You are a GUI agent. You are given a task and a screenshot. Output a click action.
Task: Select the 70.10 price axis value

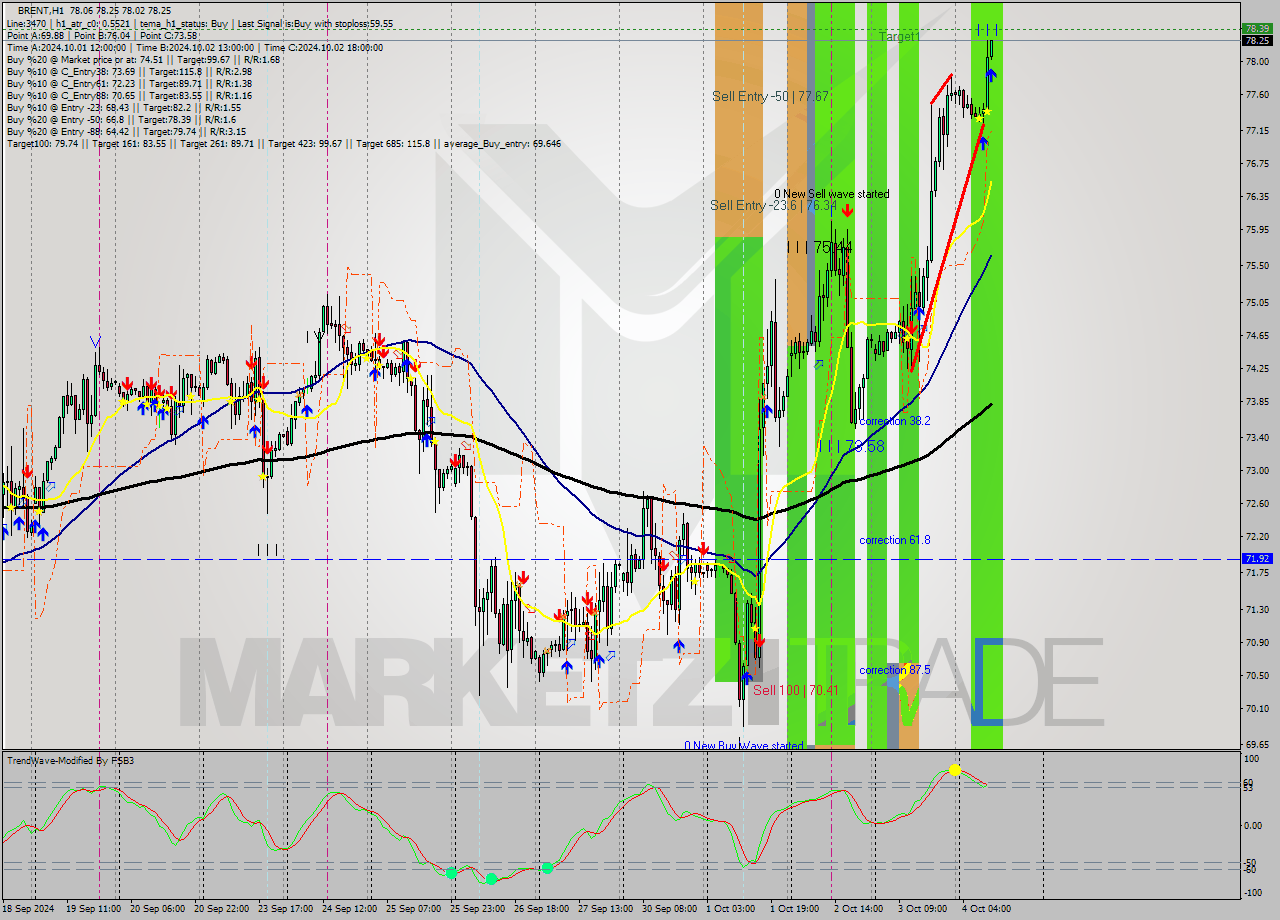tap(1257, 709)
